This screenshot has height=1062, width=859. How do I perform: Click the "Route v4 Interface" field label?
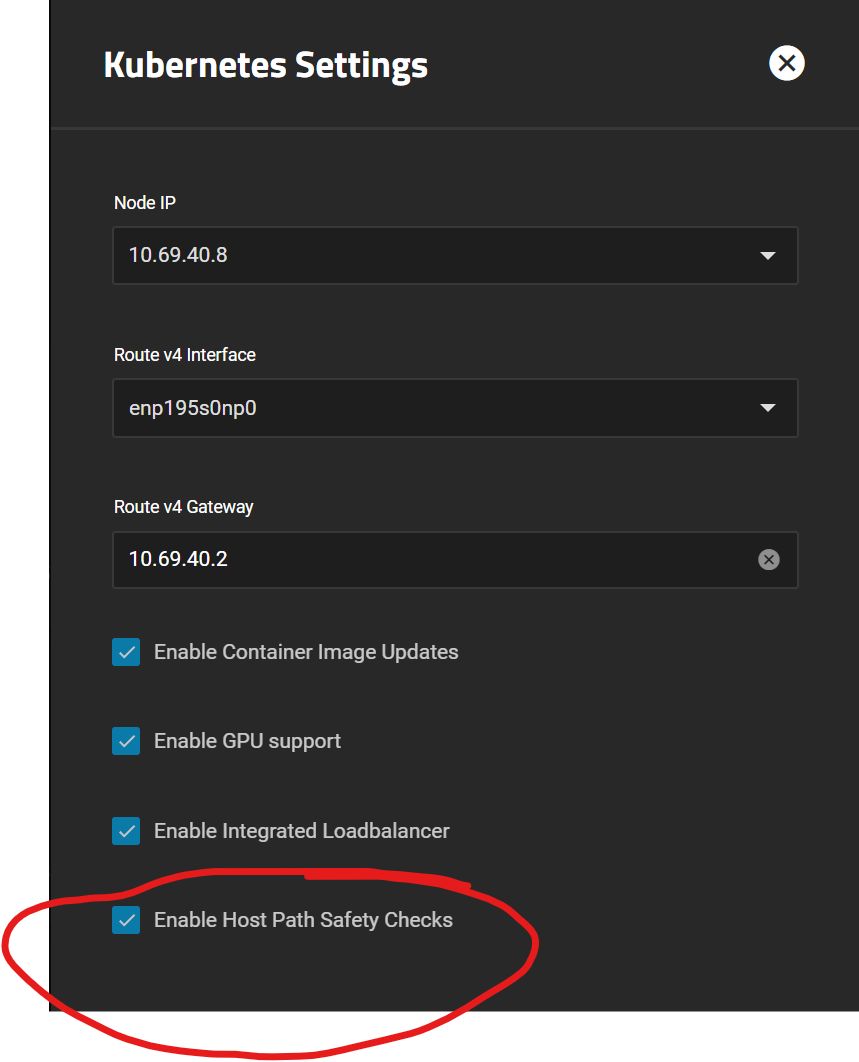click(184, 355)
